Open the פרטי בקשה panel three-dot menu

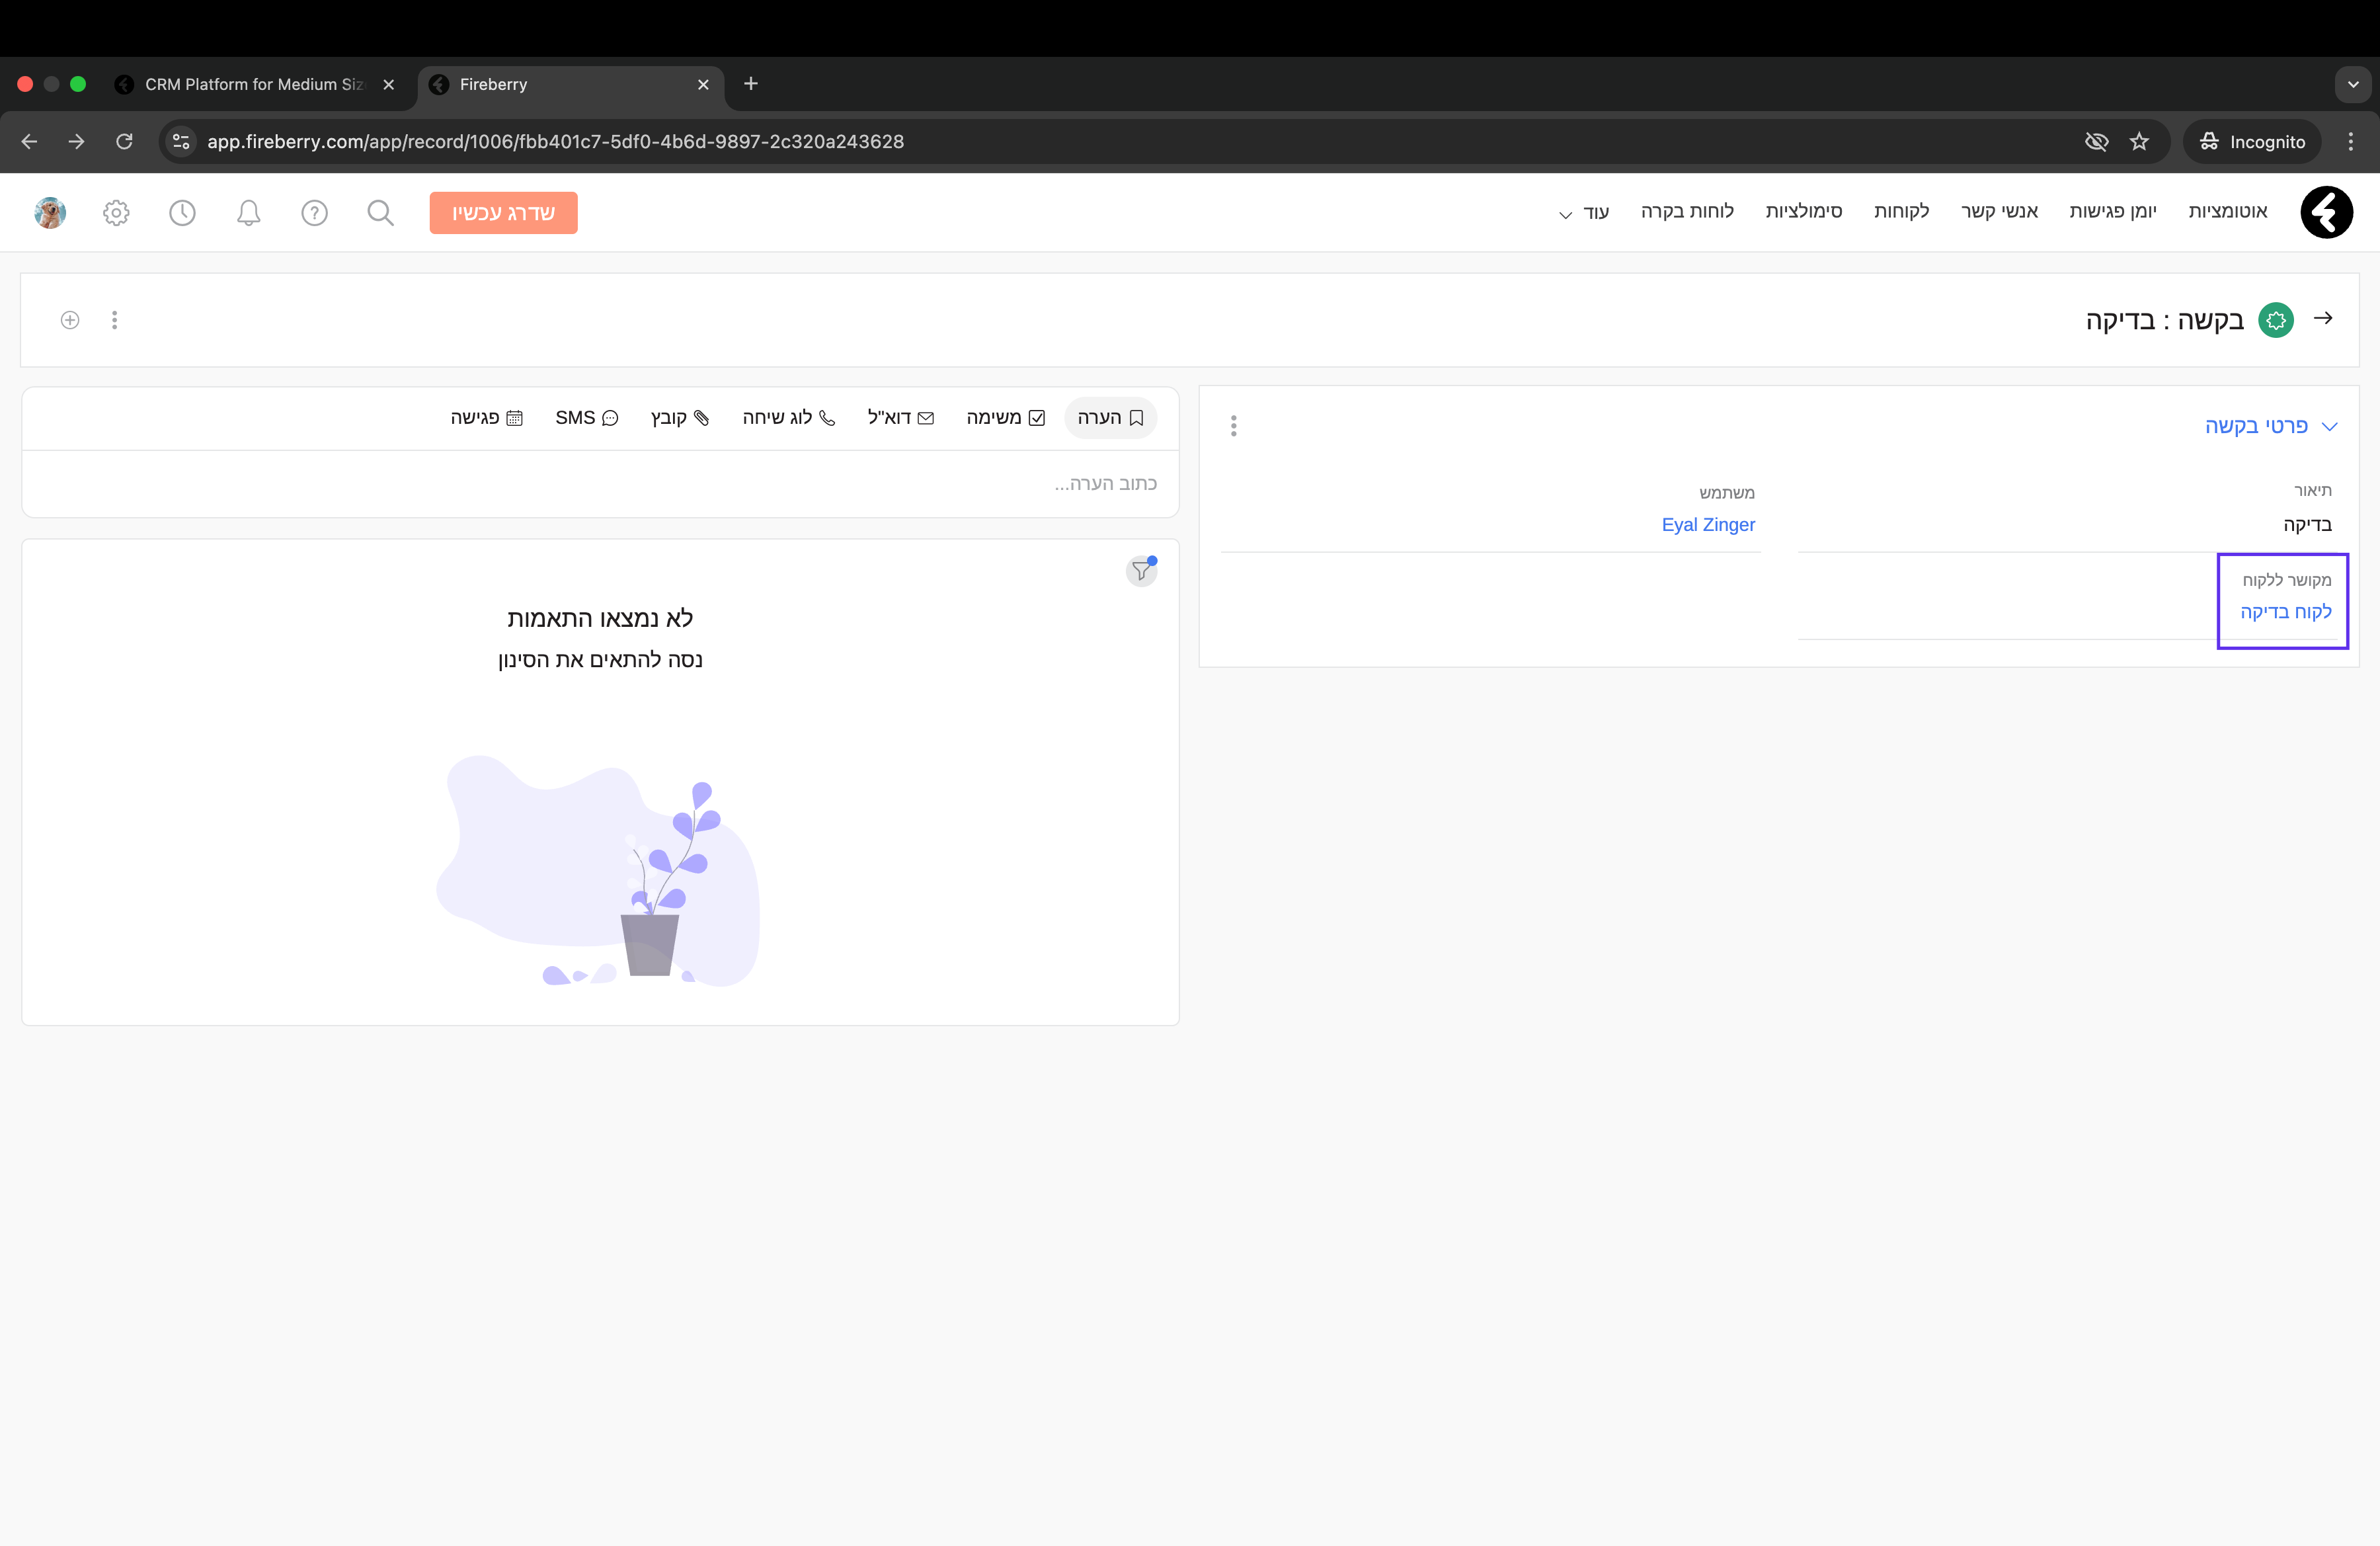click(x=1233, y=426)
